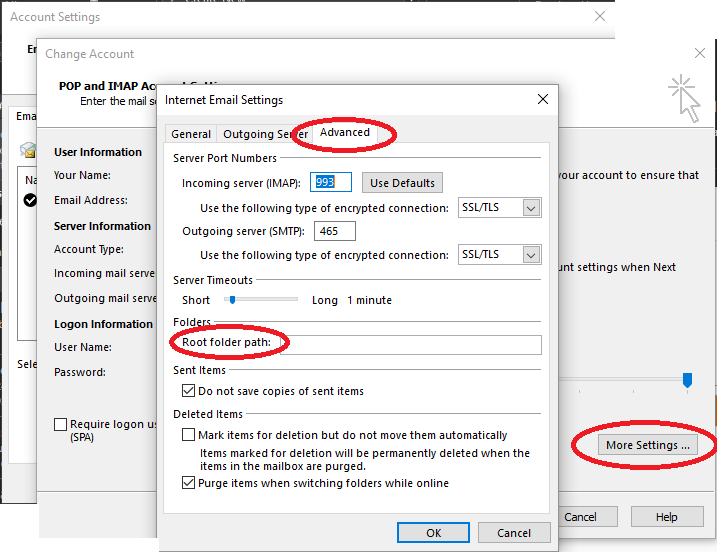The height and width of the screenshot is (552, 717).
Task: Click the More Settings button
Action: click(648, 445)
